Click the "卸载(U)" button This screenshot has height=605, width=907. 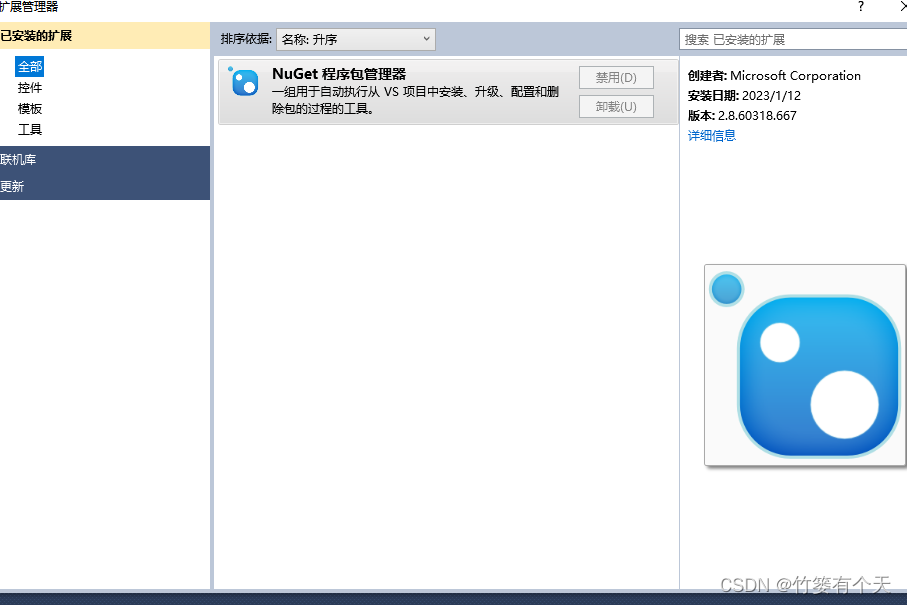point(616,106)
